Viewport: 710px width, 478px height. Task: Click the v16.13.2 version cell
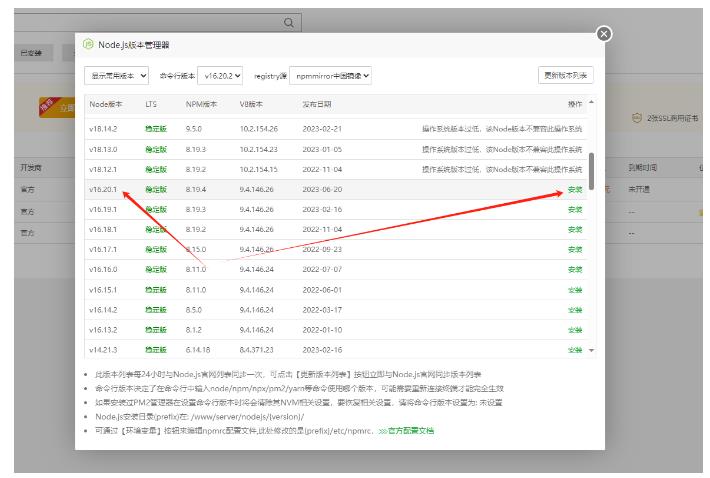(x=103, y=330)
